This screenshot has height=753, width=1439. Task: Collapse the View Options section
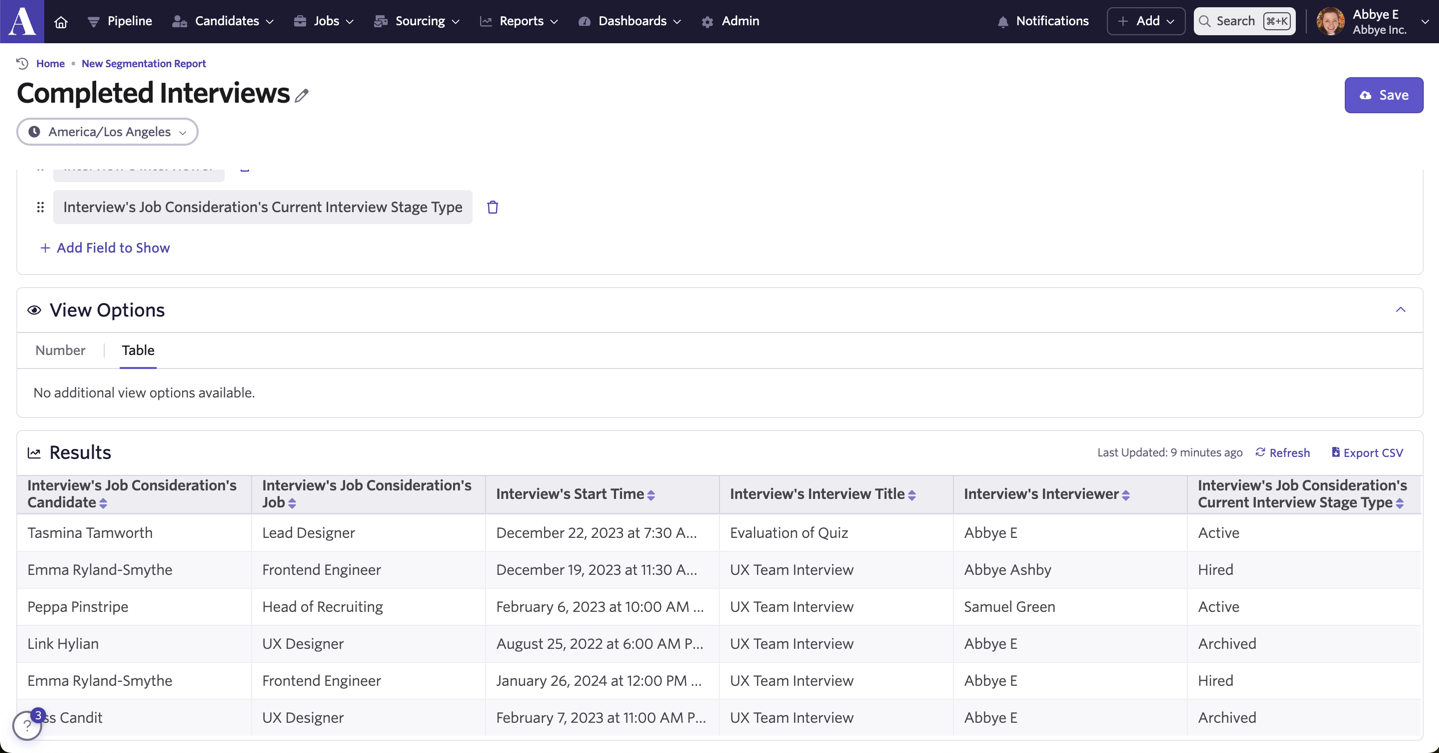tap(1400, 310)
